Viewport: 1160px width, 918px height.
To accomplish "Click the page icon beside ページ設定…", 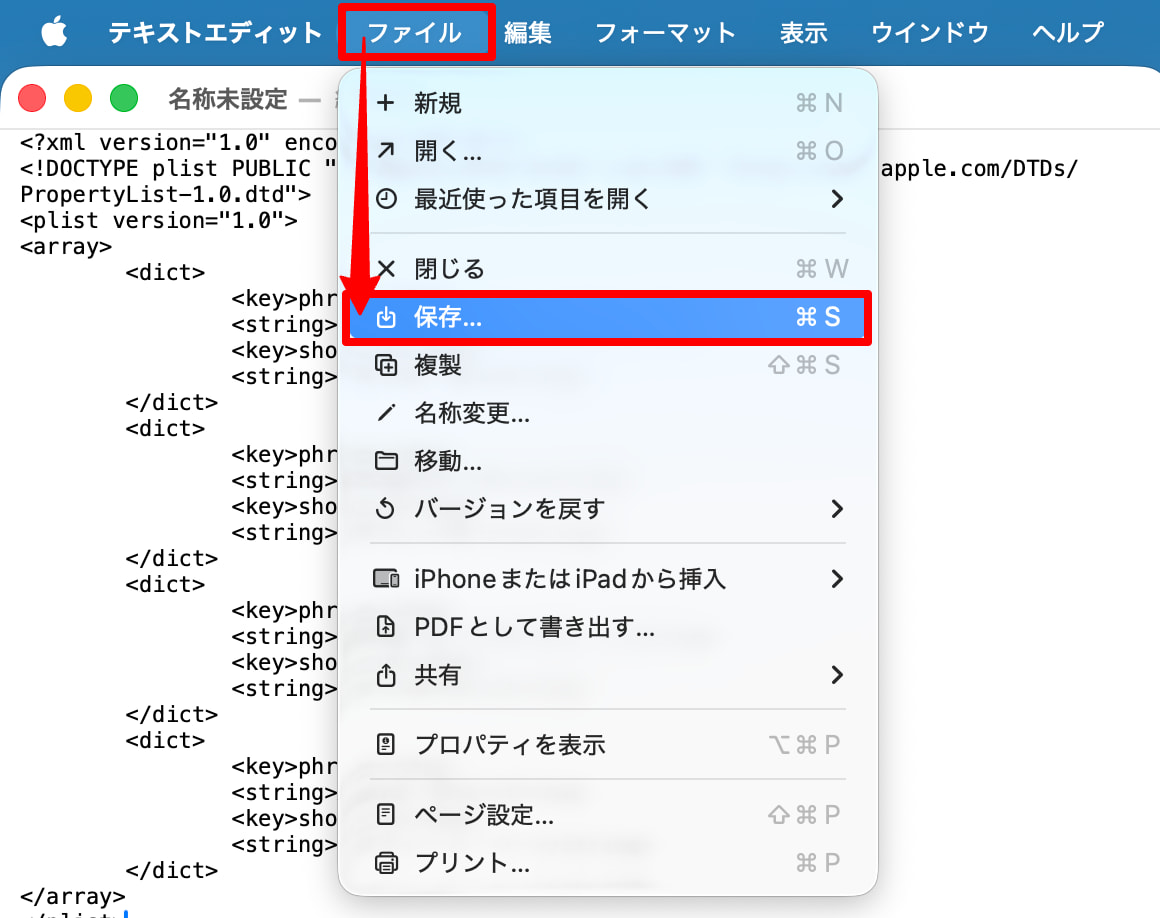I will [386, 814].
